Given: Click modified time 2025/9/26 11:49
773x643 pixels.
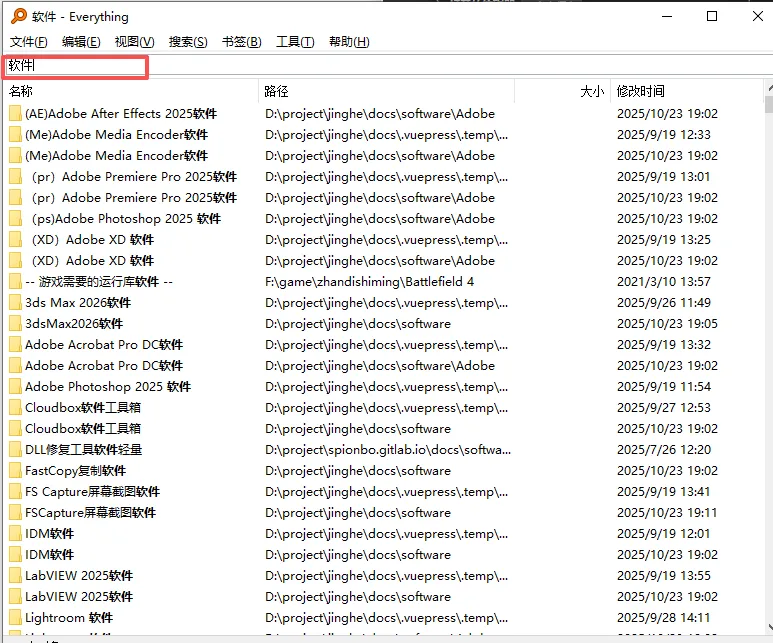Looking at the screenshot, I should point(664,303).
